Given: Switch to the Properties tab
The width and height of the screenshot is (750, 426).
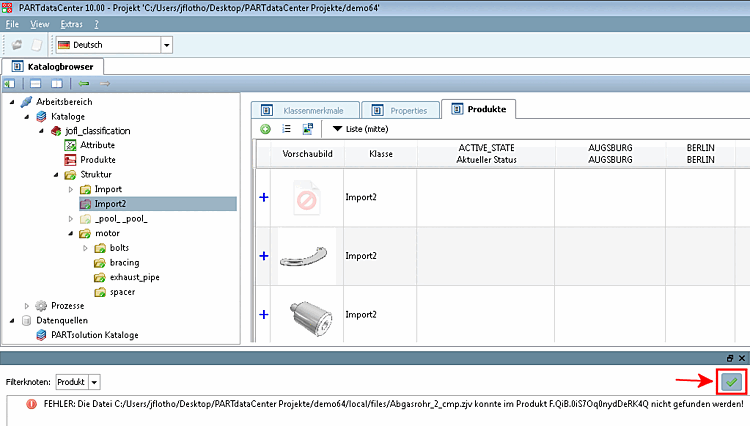Looking at the screenshot, I should click(x=400, y=110).
